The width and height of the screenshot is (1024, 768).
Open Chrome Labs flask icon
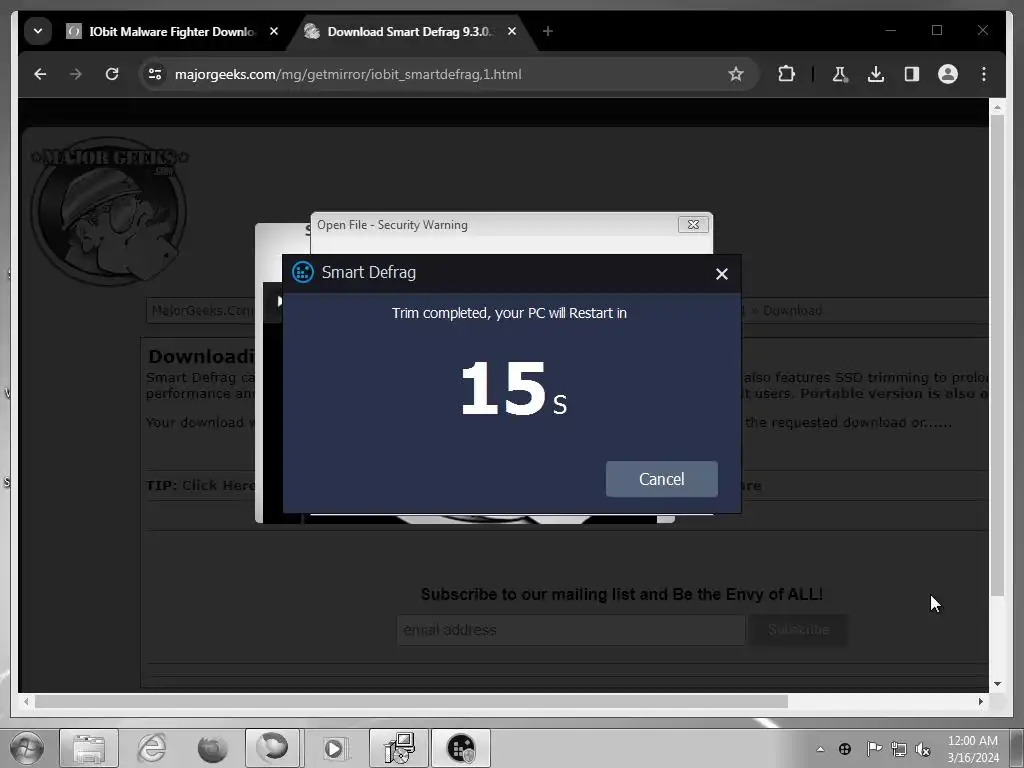point(840,74)
